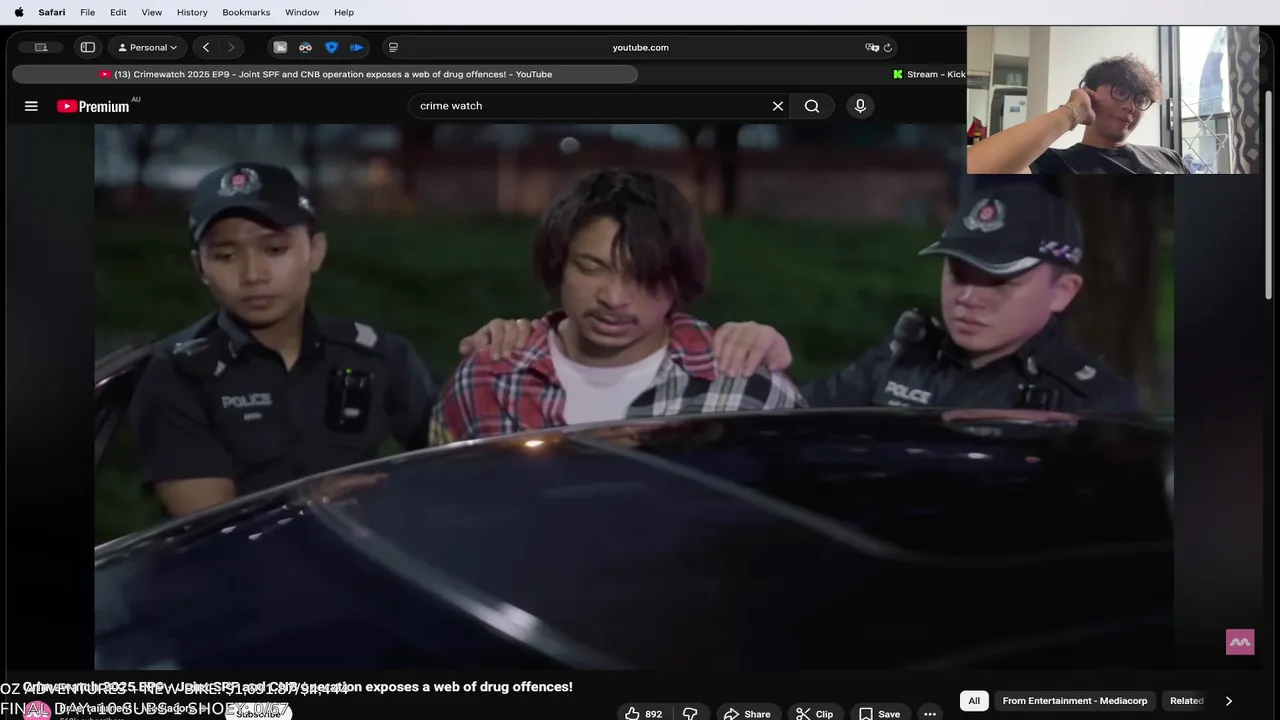Open the View menu
This screenshot has width=1280, height=720.
click(151, 12)
